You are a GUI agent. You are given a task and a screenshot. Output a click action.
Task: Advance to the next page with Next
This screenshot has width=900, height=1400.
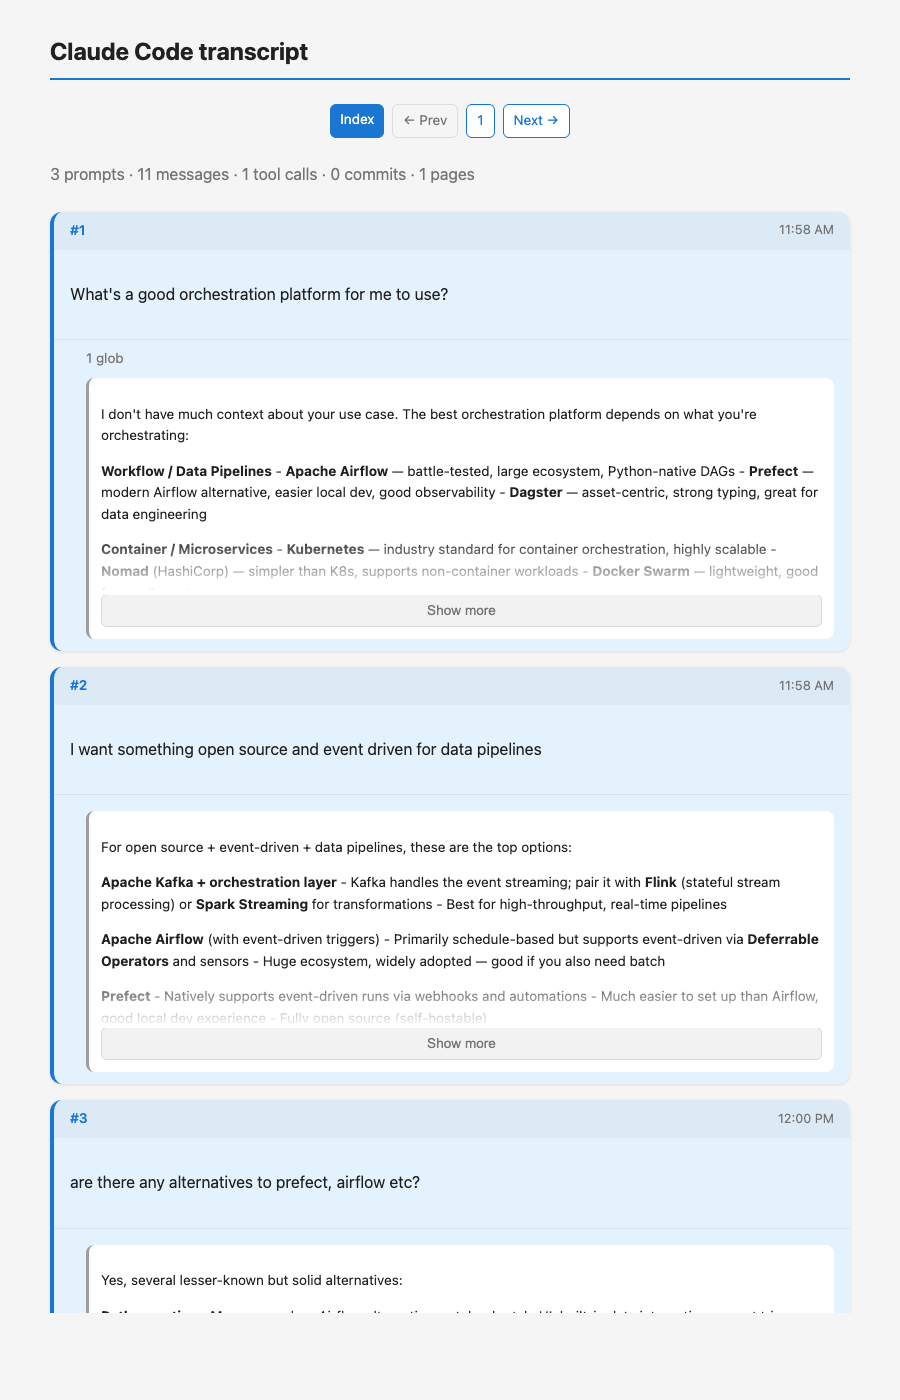pos(536,120)
